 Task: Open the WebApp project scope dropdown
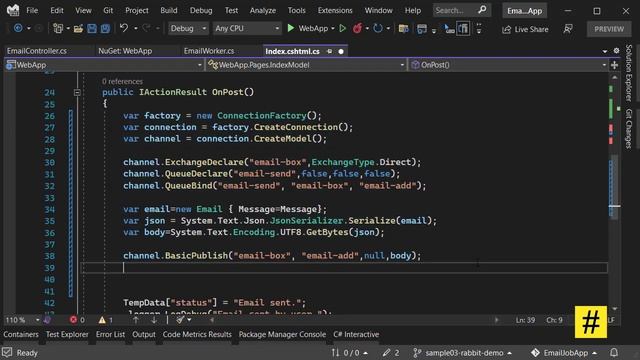(104, 65)
